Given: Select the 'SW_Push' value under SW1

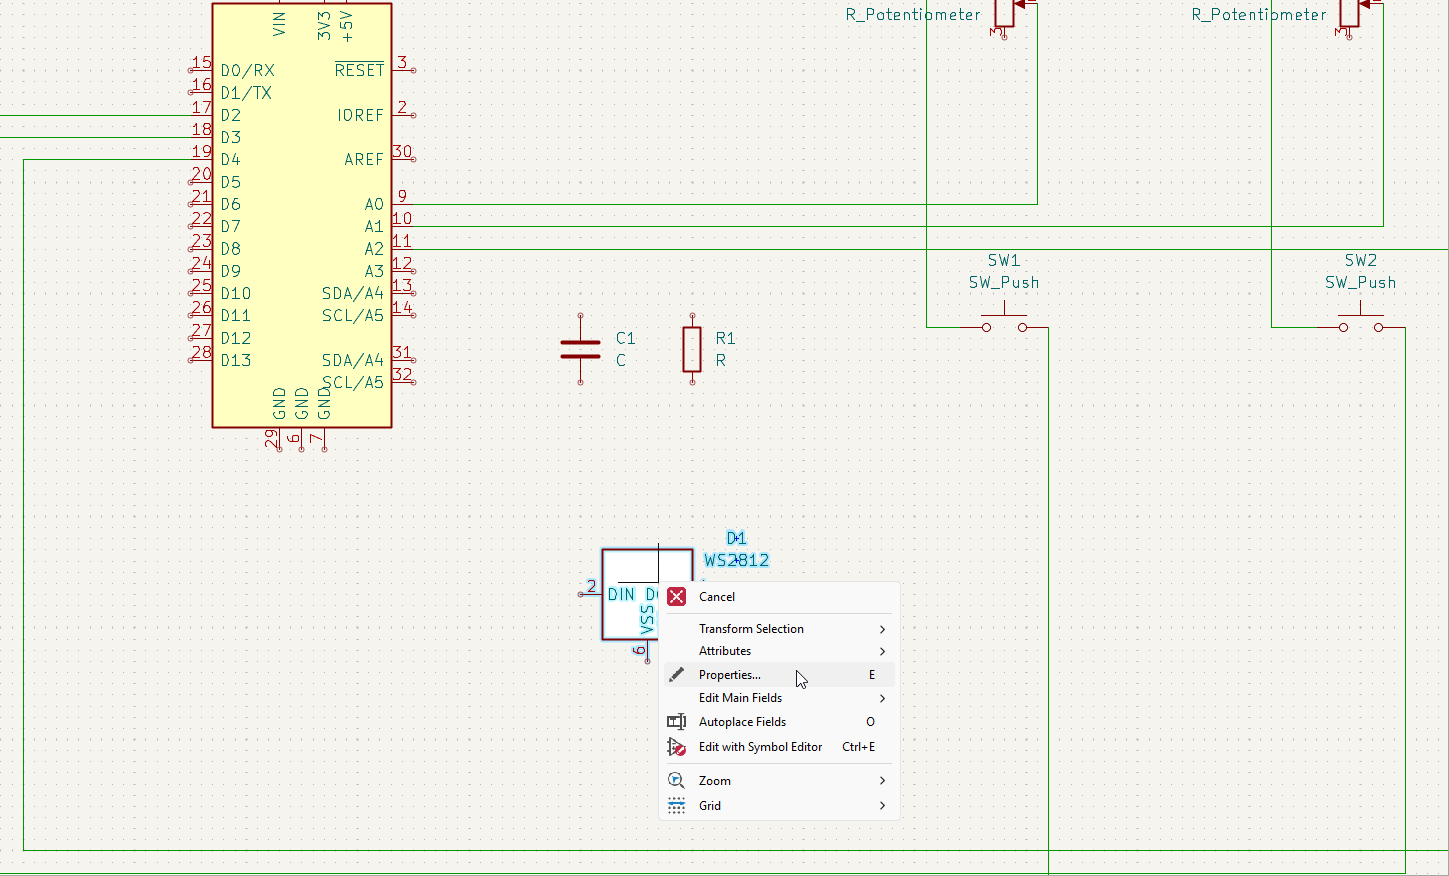Looking at the screenshot, I should click(x=1004, y=283).
